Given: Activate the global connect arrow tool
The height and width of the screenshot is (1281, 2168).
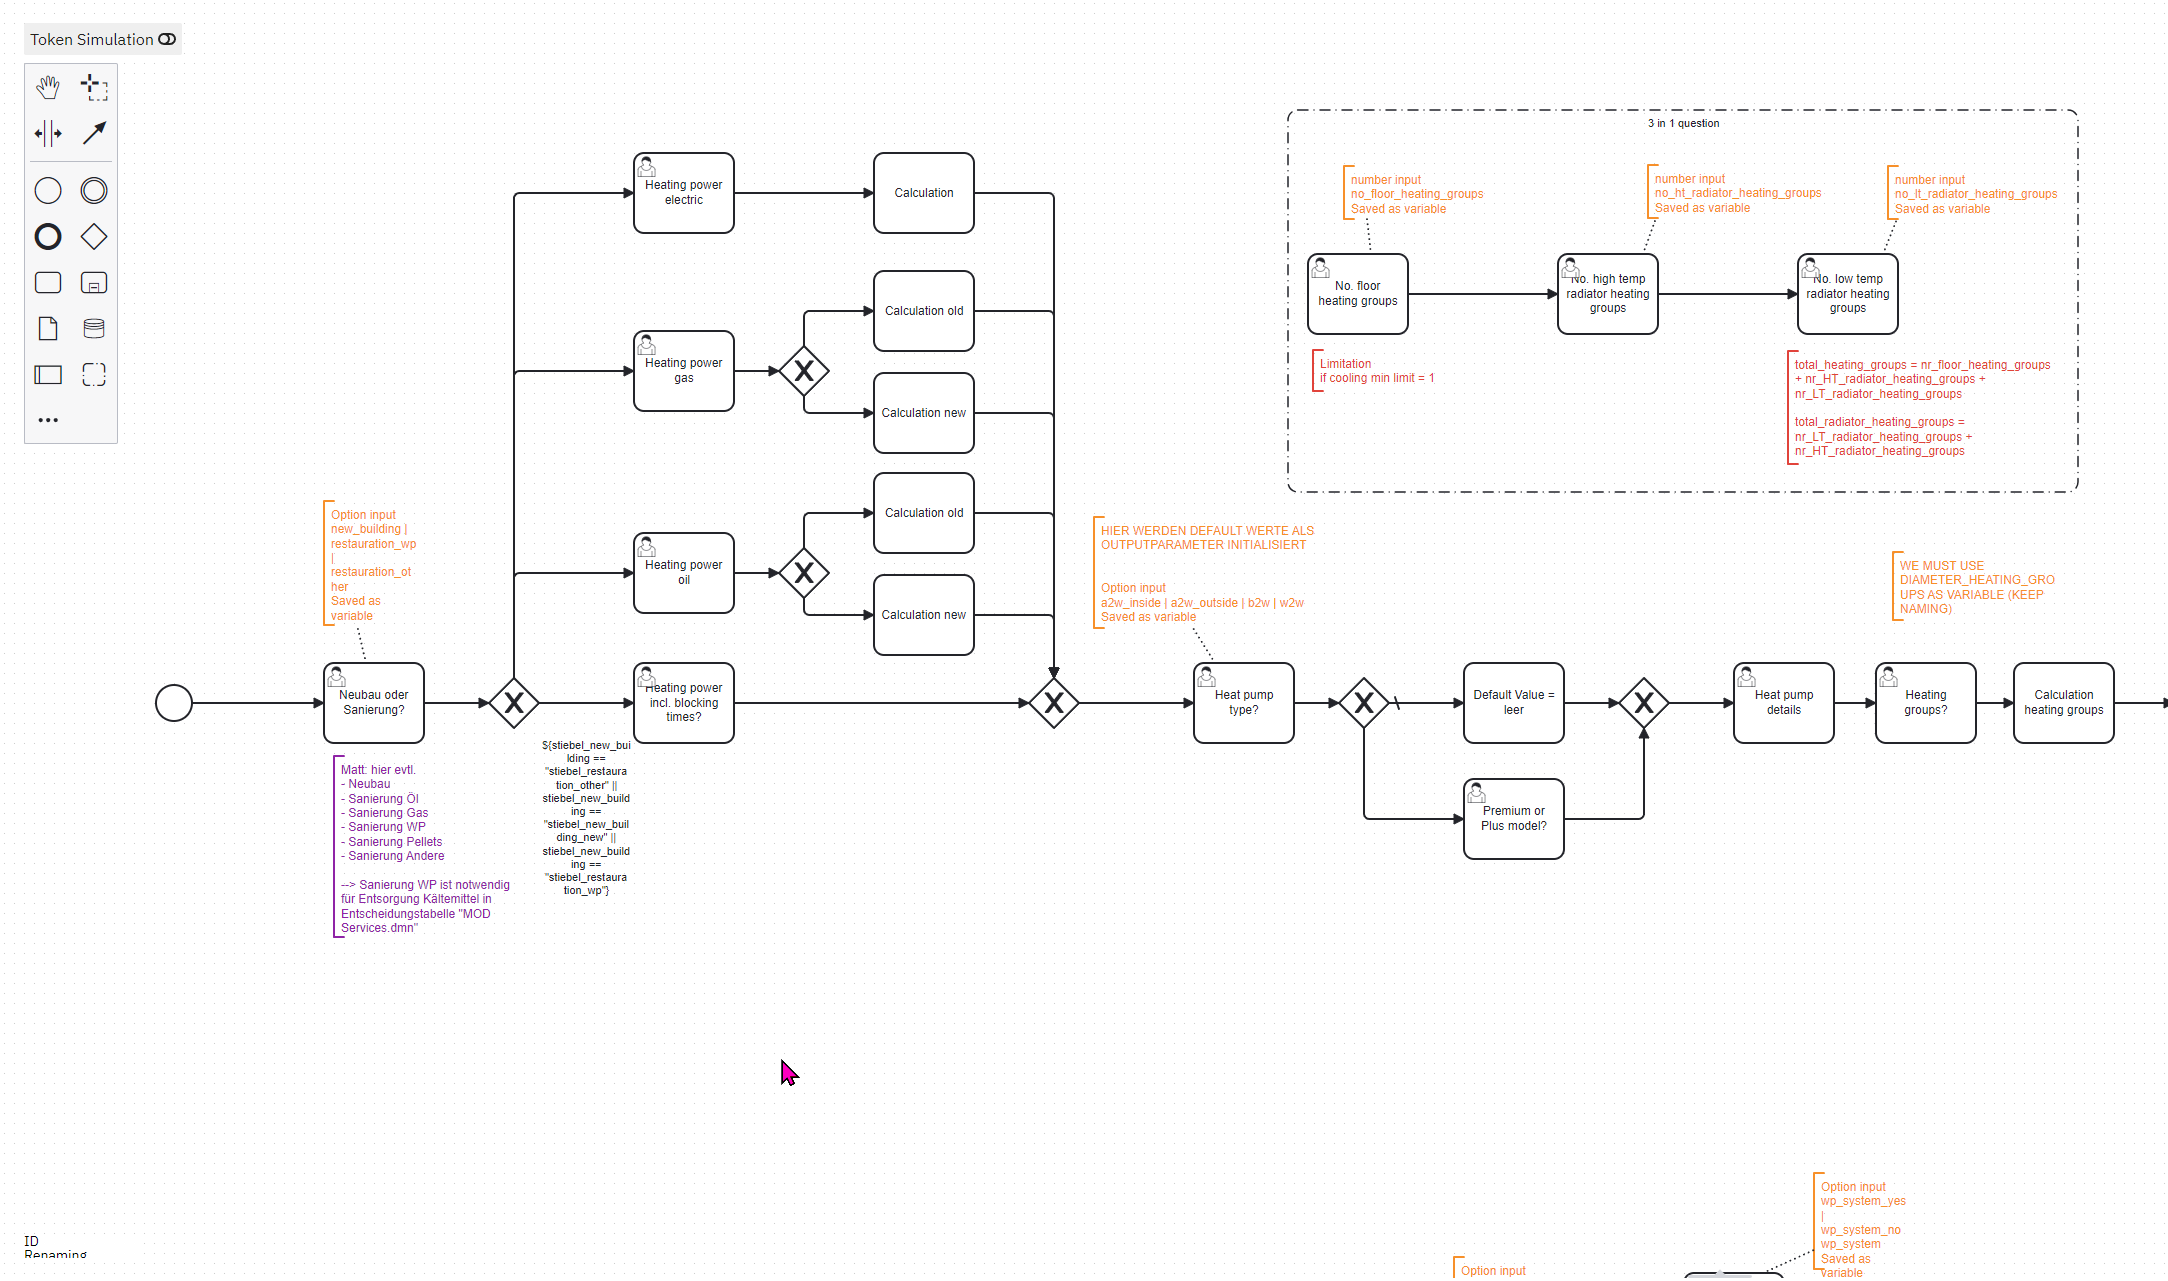Looking at the screenshot, I should click(94, 133).
